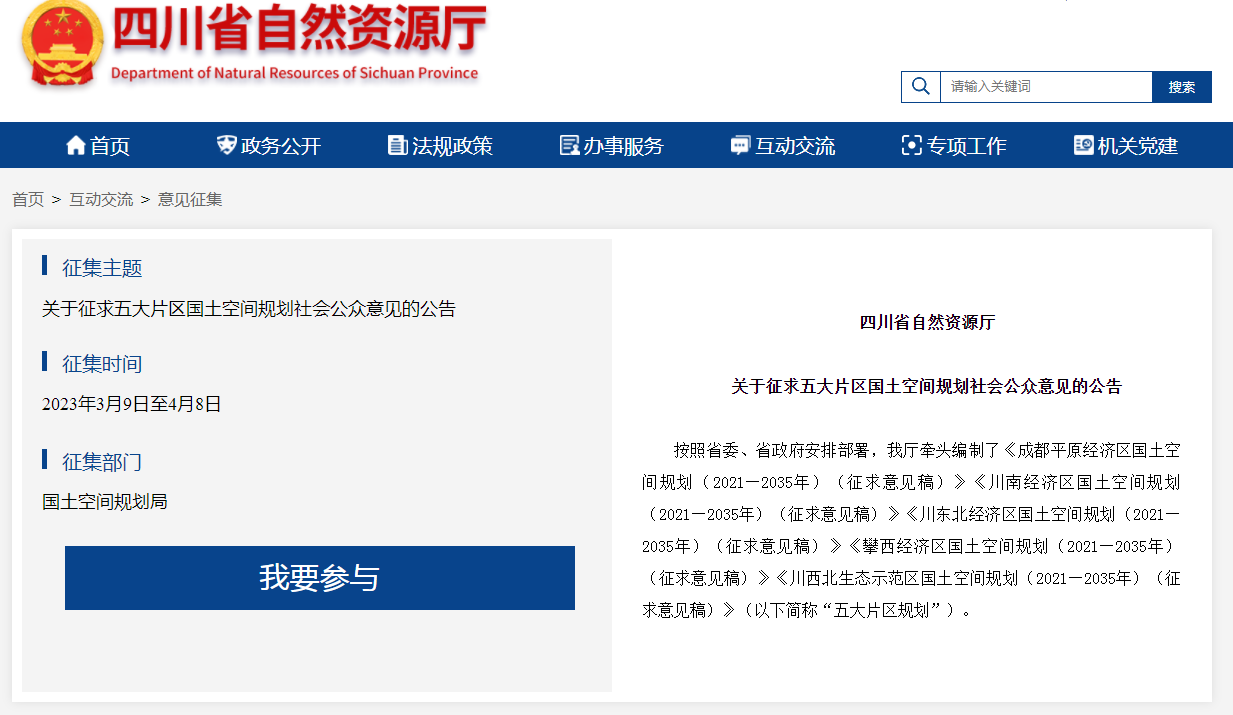Viewport: 1233px width, 715px height.
Task: Click the document icon beside 法规政策
Action: point(397,144)
